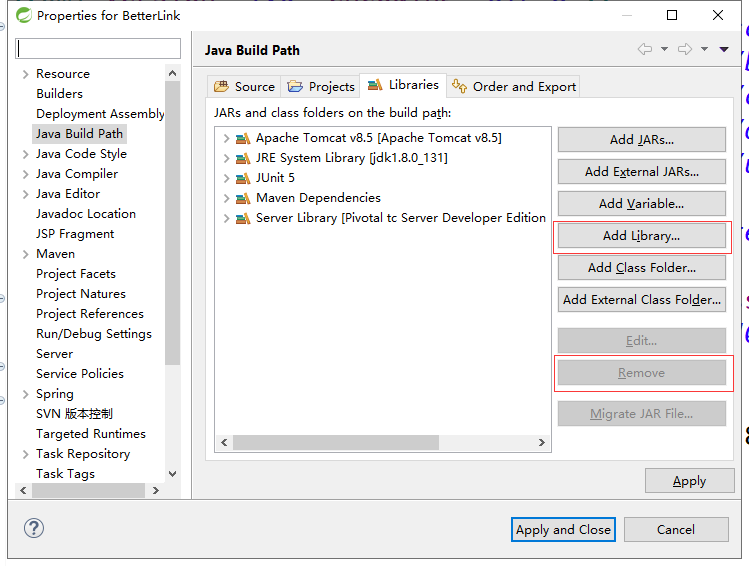Click Add External JARs... button
The width and height of the screenshot is (749, 566).
click(x=642, y=171)
